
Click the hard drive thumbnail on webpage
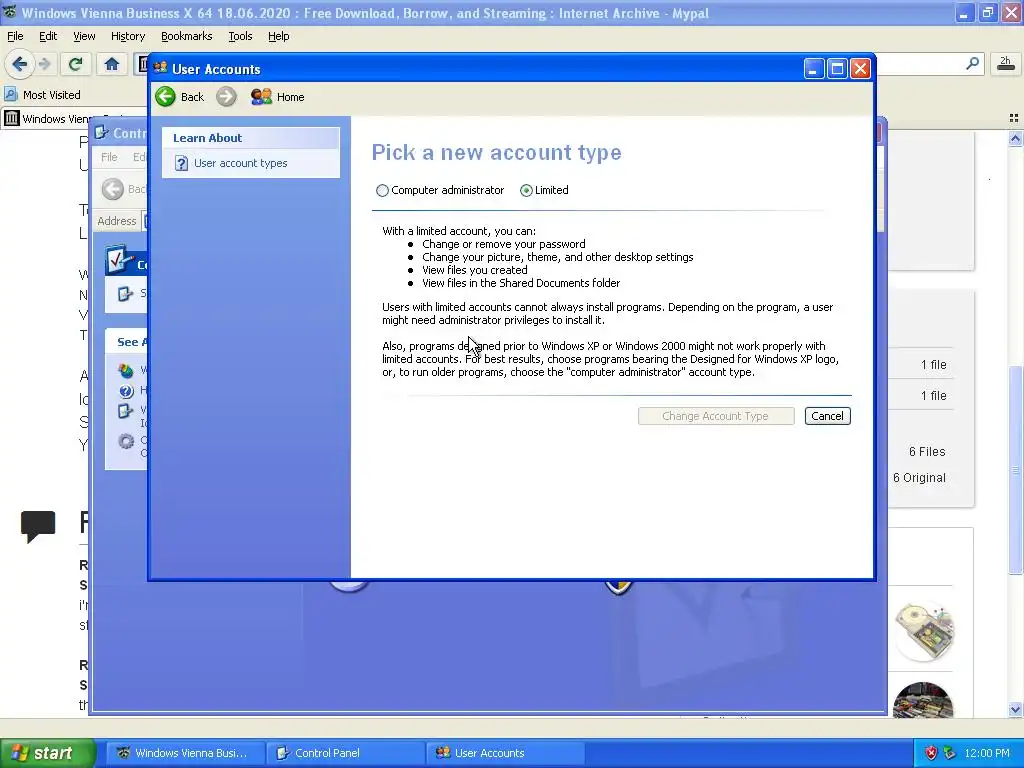[x=923, y=630]
